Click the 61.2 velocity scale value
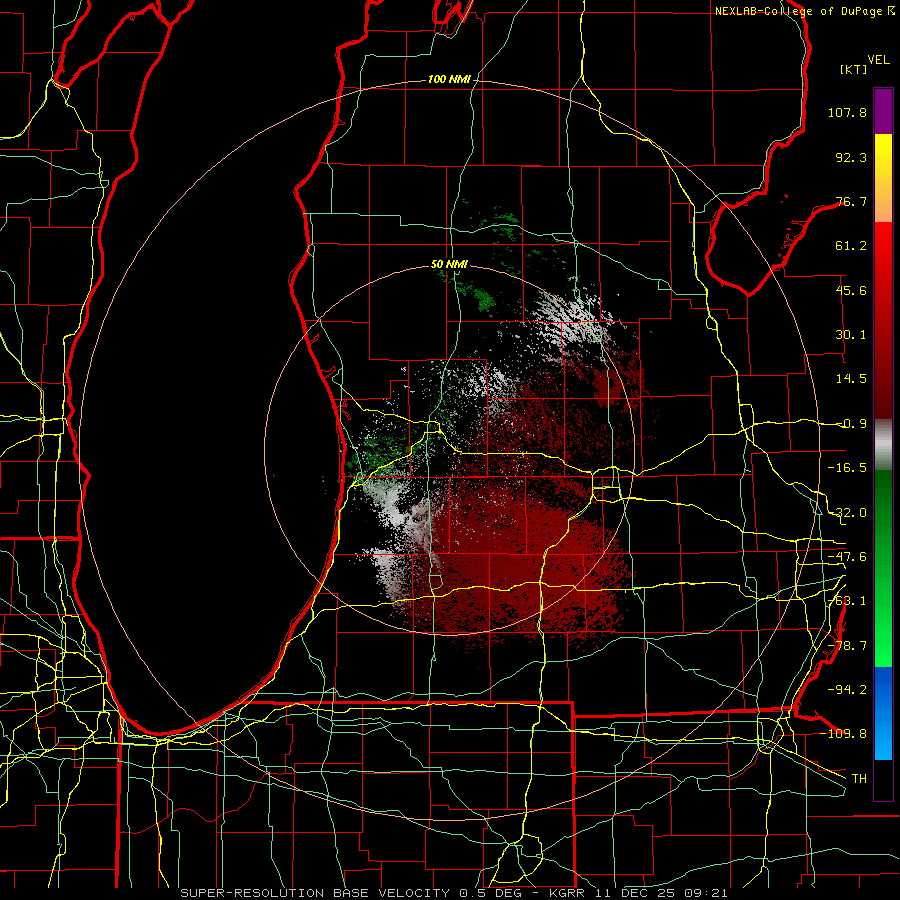The image size is (900, 900). tap(851, 246)
